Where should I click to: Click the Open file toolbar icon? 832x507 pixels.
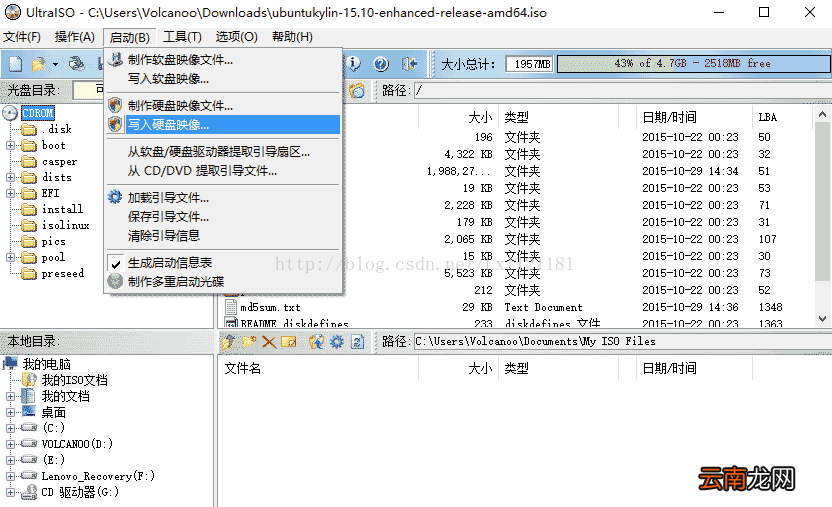pyautogui.click(x=38, y=64)
